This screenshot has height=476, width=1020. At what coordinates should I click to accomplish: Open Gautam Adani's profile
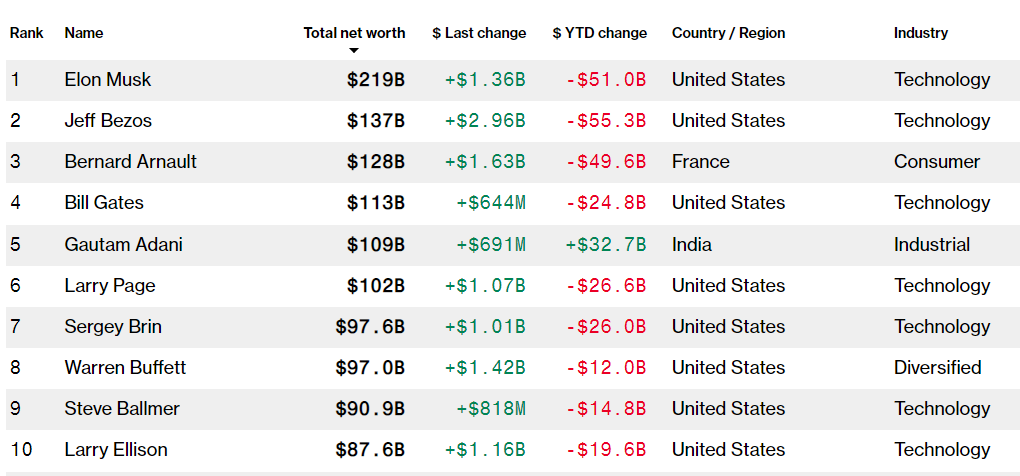[123, 245]
